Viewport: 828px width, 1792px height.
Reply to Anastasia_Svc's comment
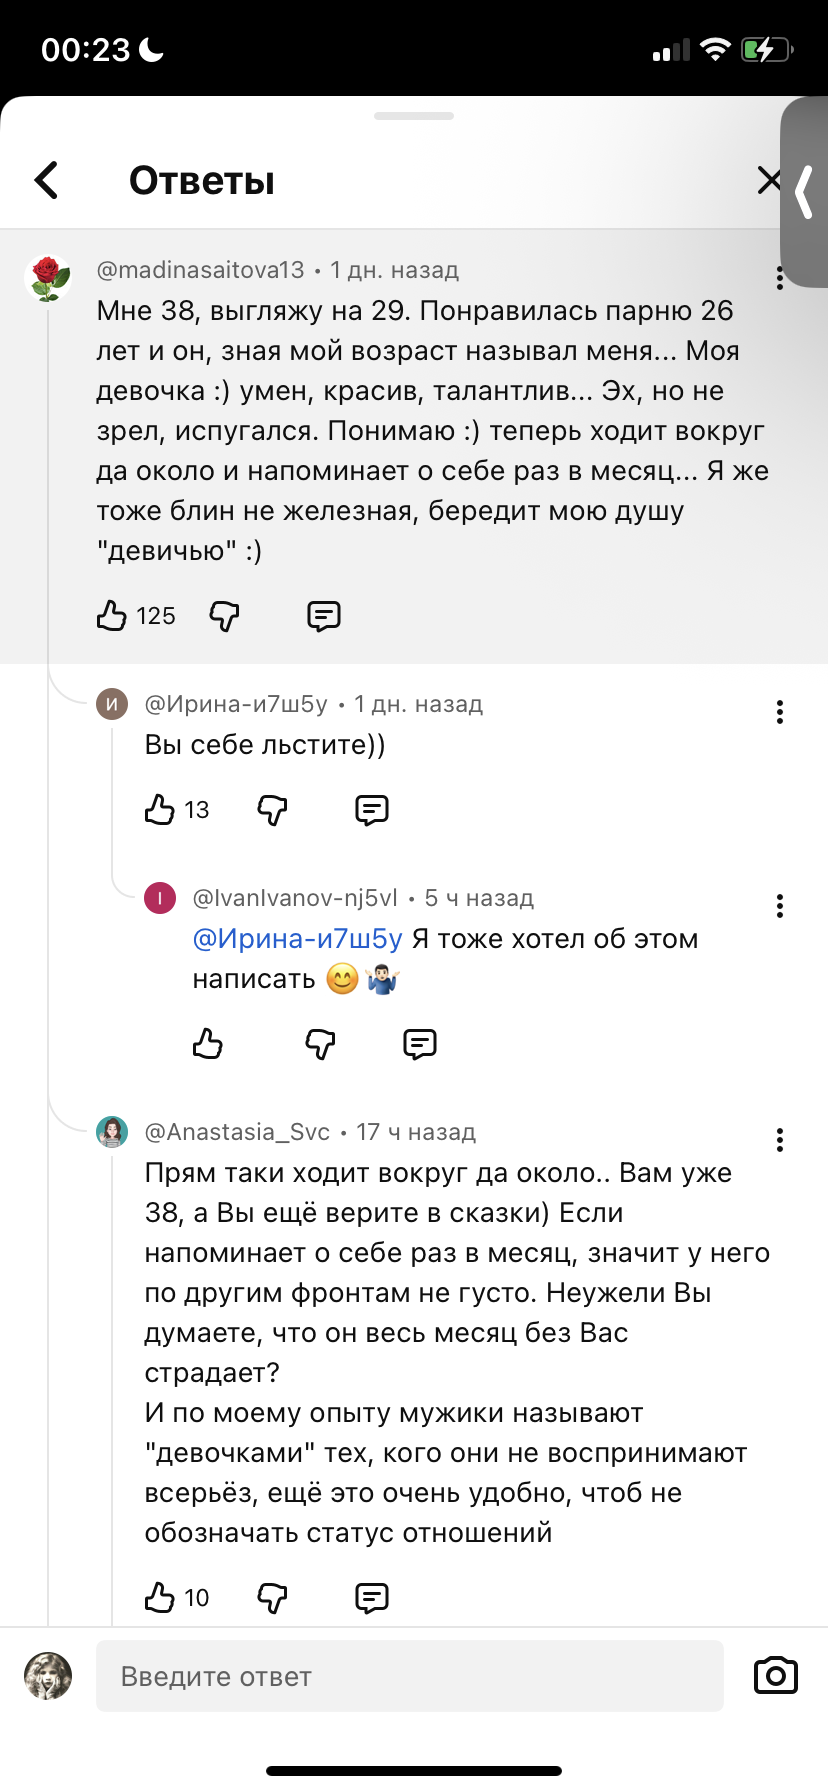pyautogui.click(x=371, y=1598)
